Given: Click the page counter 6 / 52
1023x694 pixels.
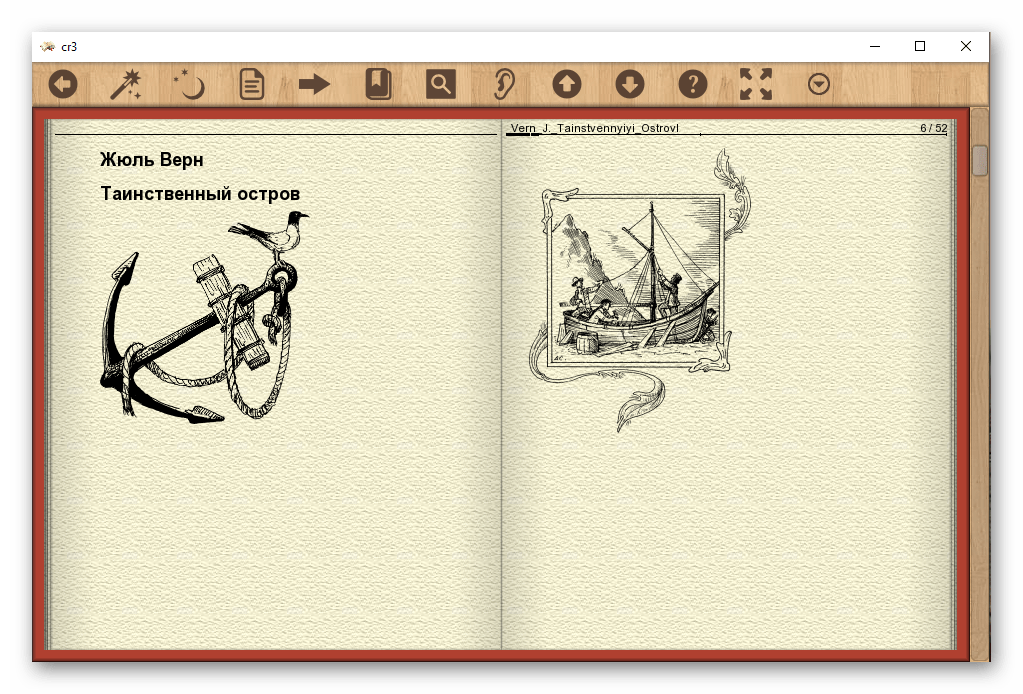Looking at the screenshot, I should pos(934,128).
